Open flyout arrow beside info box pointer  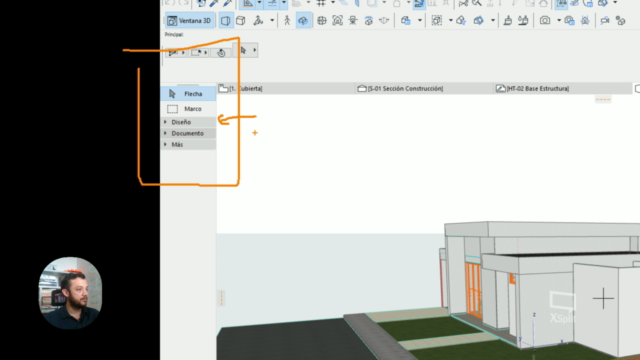point(254,50)
